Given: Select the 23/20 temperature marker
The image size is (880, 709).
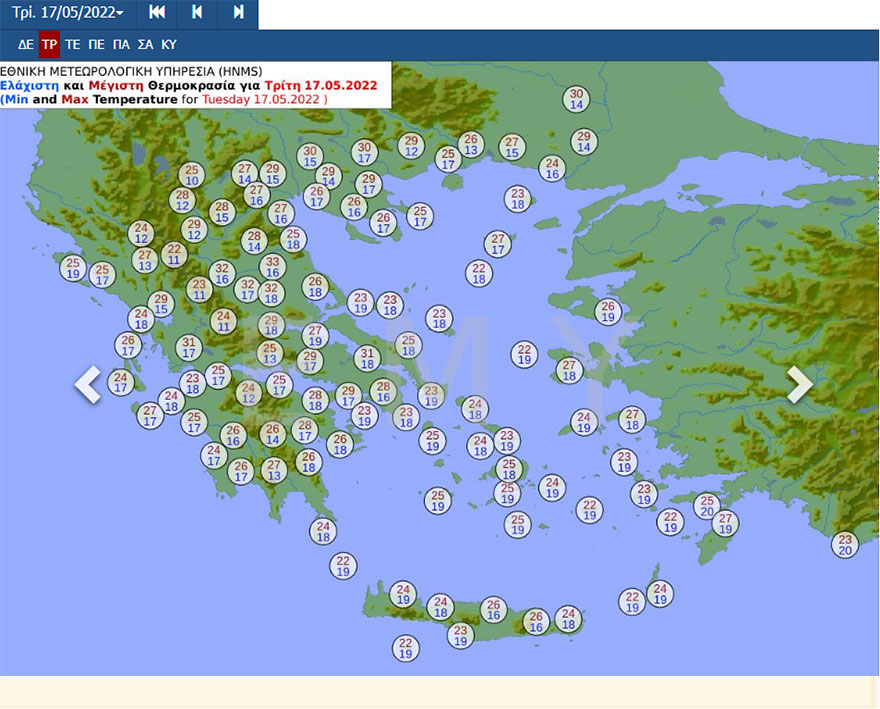Looking at the screenshot, I should click(845, 544).
